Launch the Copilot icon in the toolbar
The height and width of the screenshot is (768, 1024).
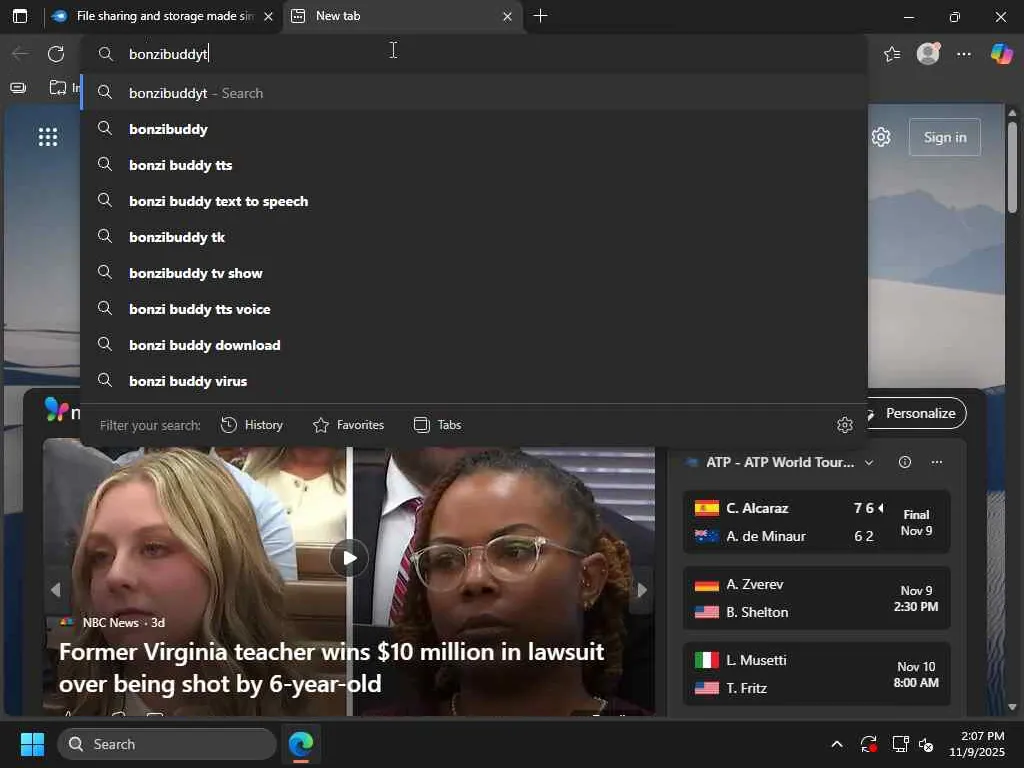pos(1001,54)
